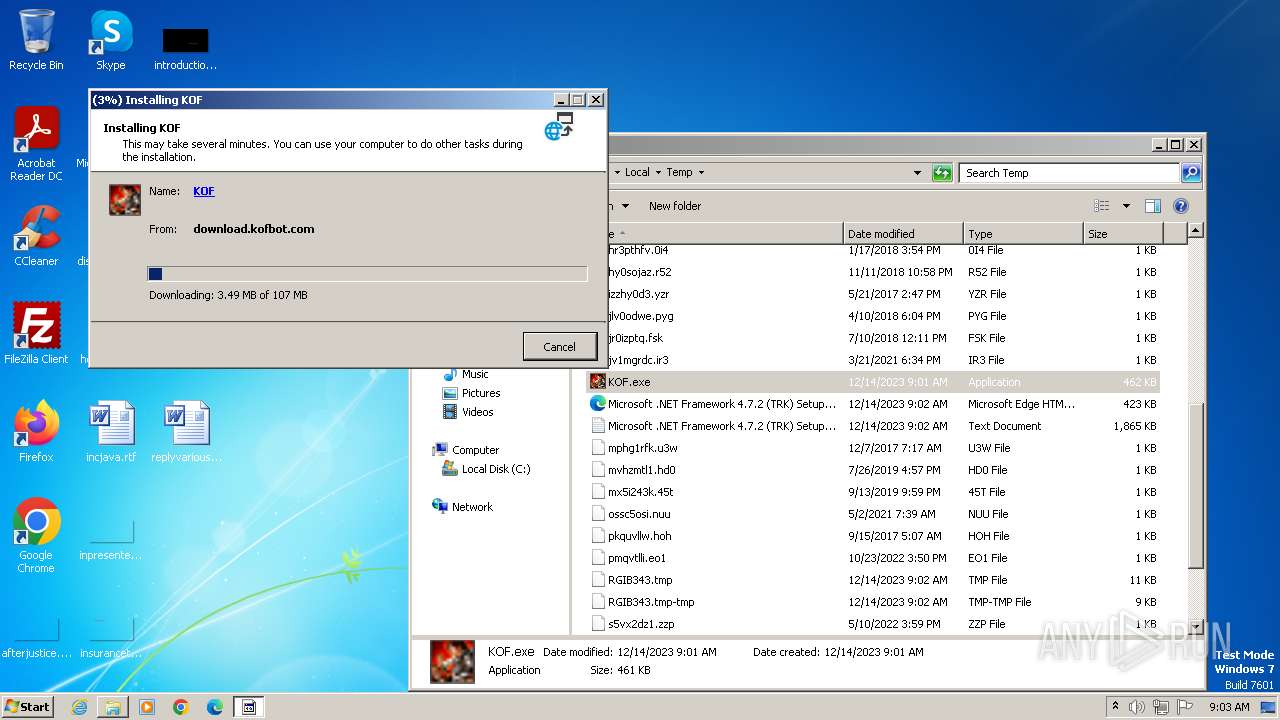The height and width of the screenshot is (720, 1280).
Task: Click the search magnifier icon in Explorer
Action: [x=1190, y=173]
